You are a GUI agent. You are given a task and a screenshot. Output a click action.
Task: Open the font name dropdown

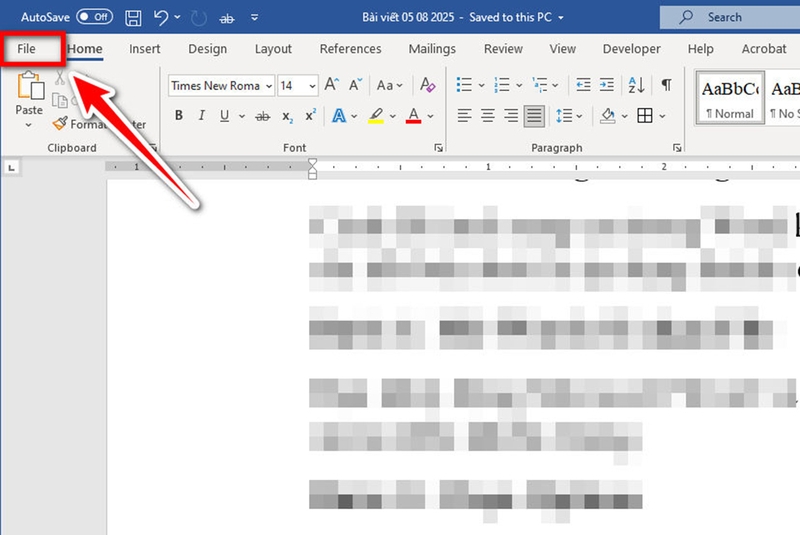tap(266, 86)
